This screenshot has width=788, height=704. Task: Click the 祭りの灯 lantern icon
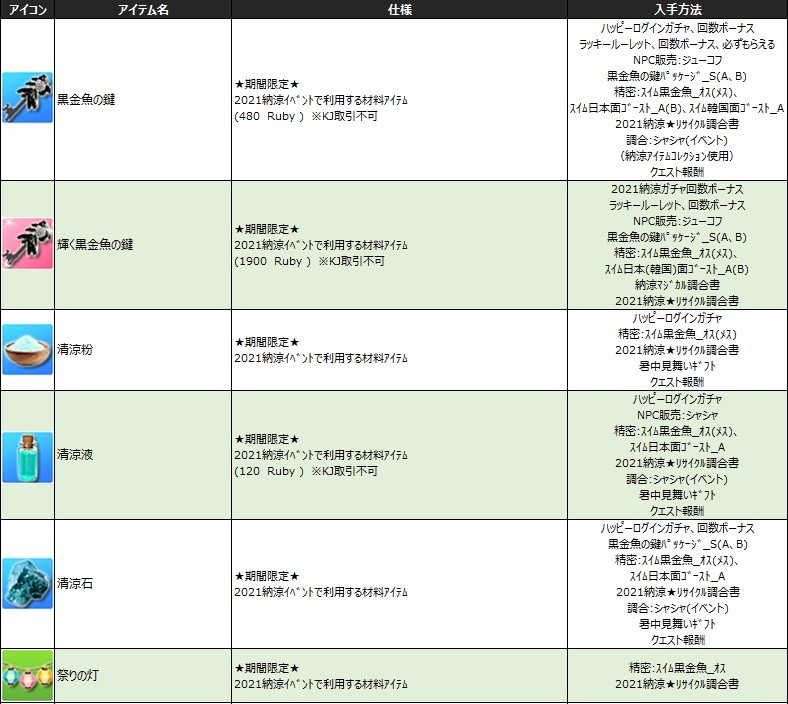[28, 675]
